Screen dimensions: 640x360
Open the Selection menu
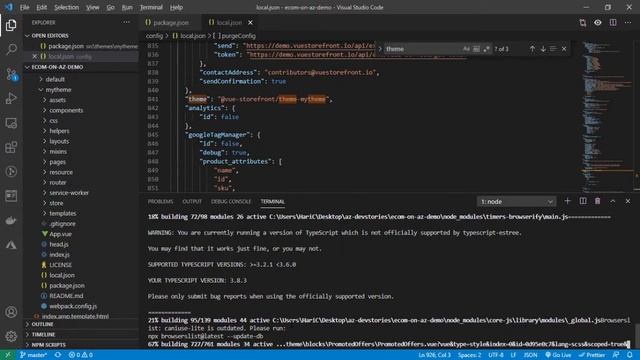click(66, 7)
